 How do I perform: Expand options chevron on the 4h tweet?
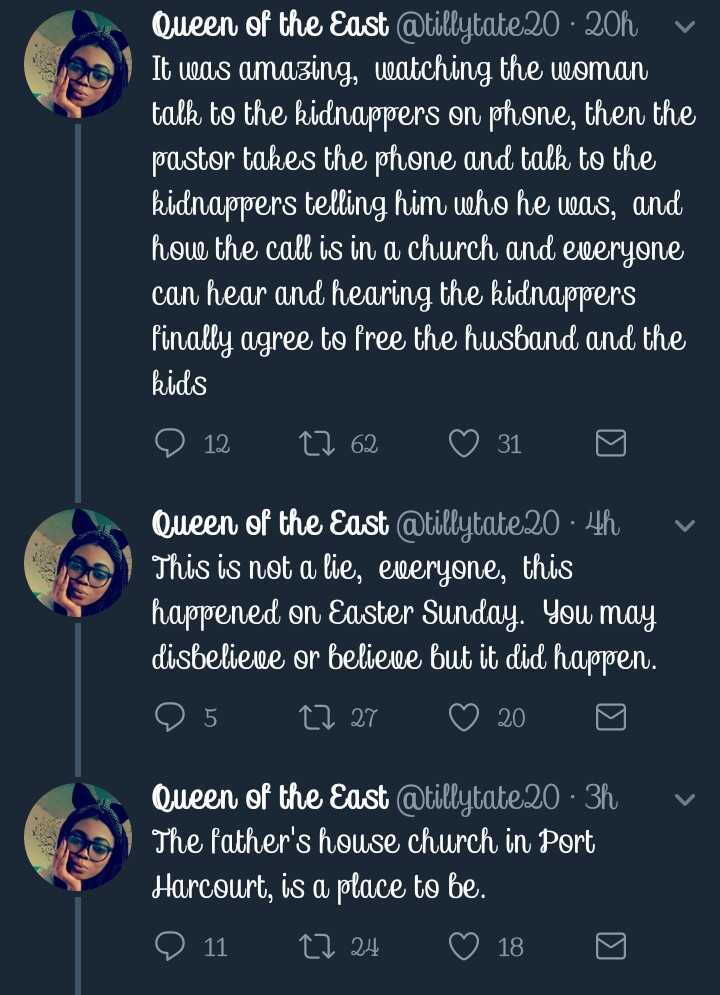coord(685,525)
